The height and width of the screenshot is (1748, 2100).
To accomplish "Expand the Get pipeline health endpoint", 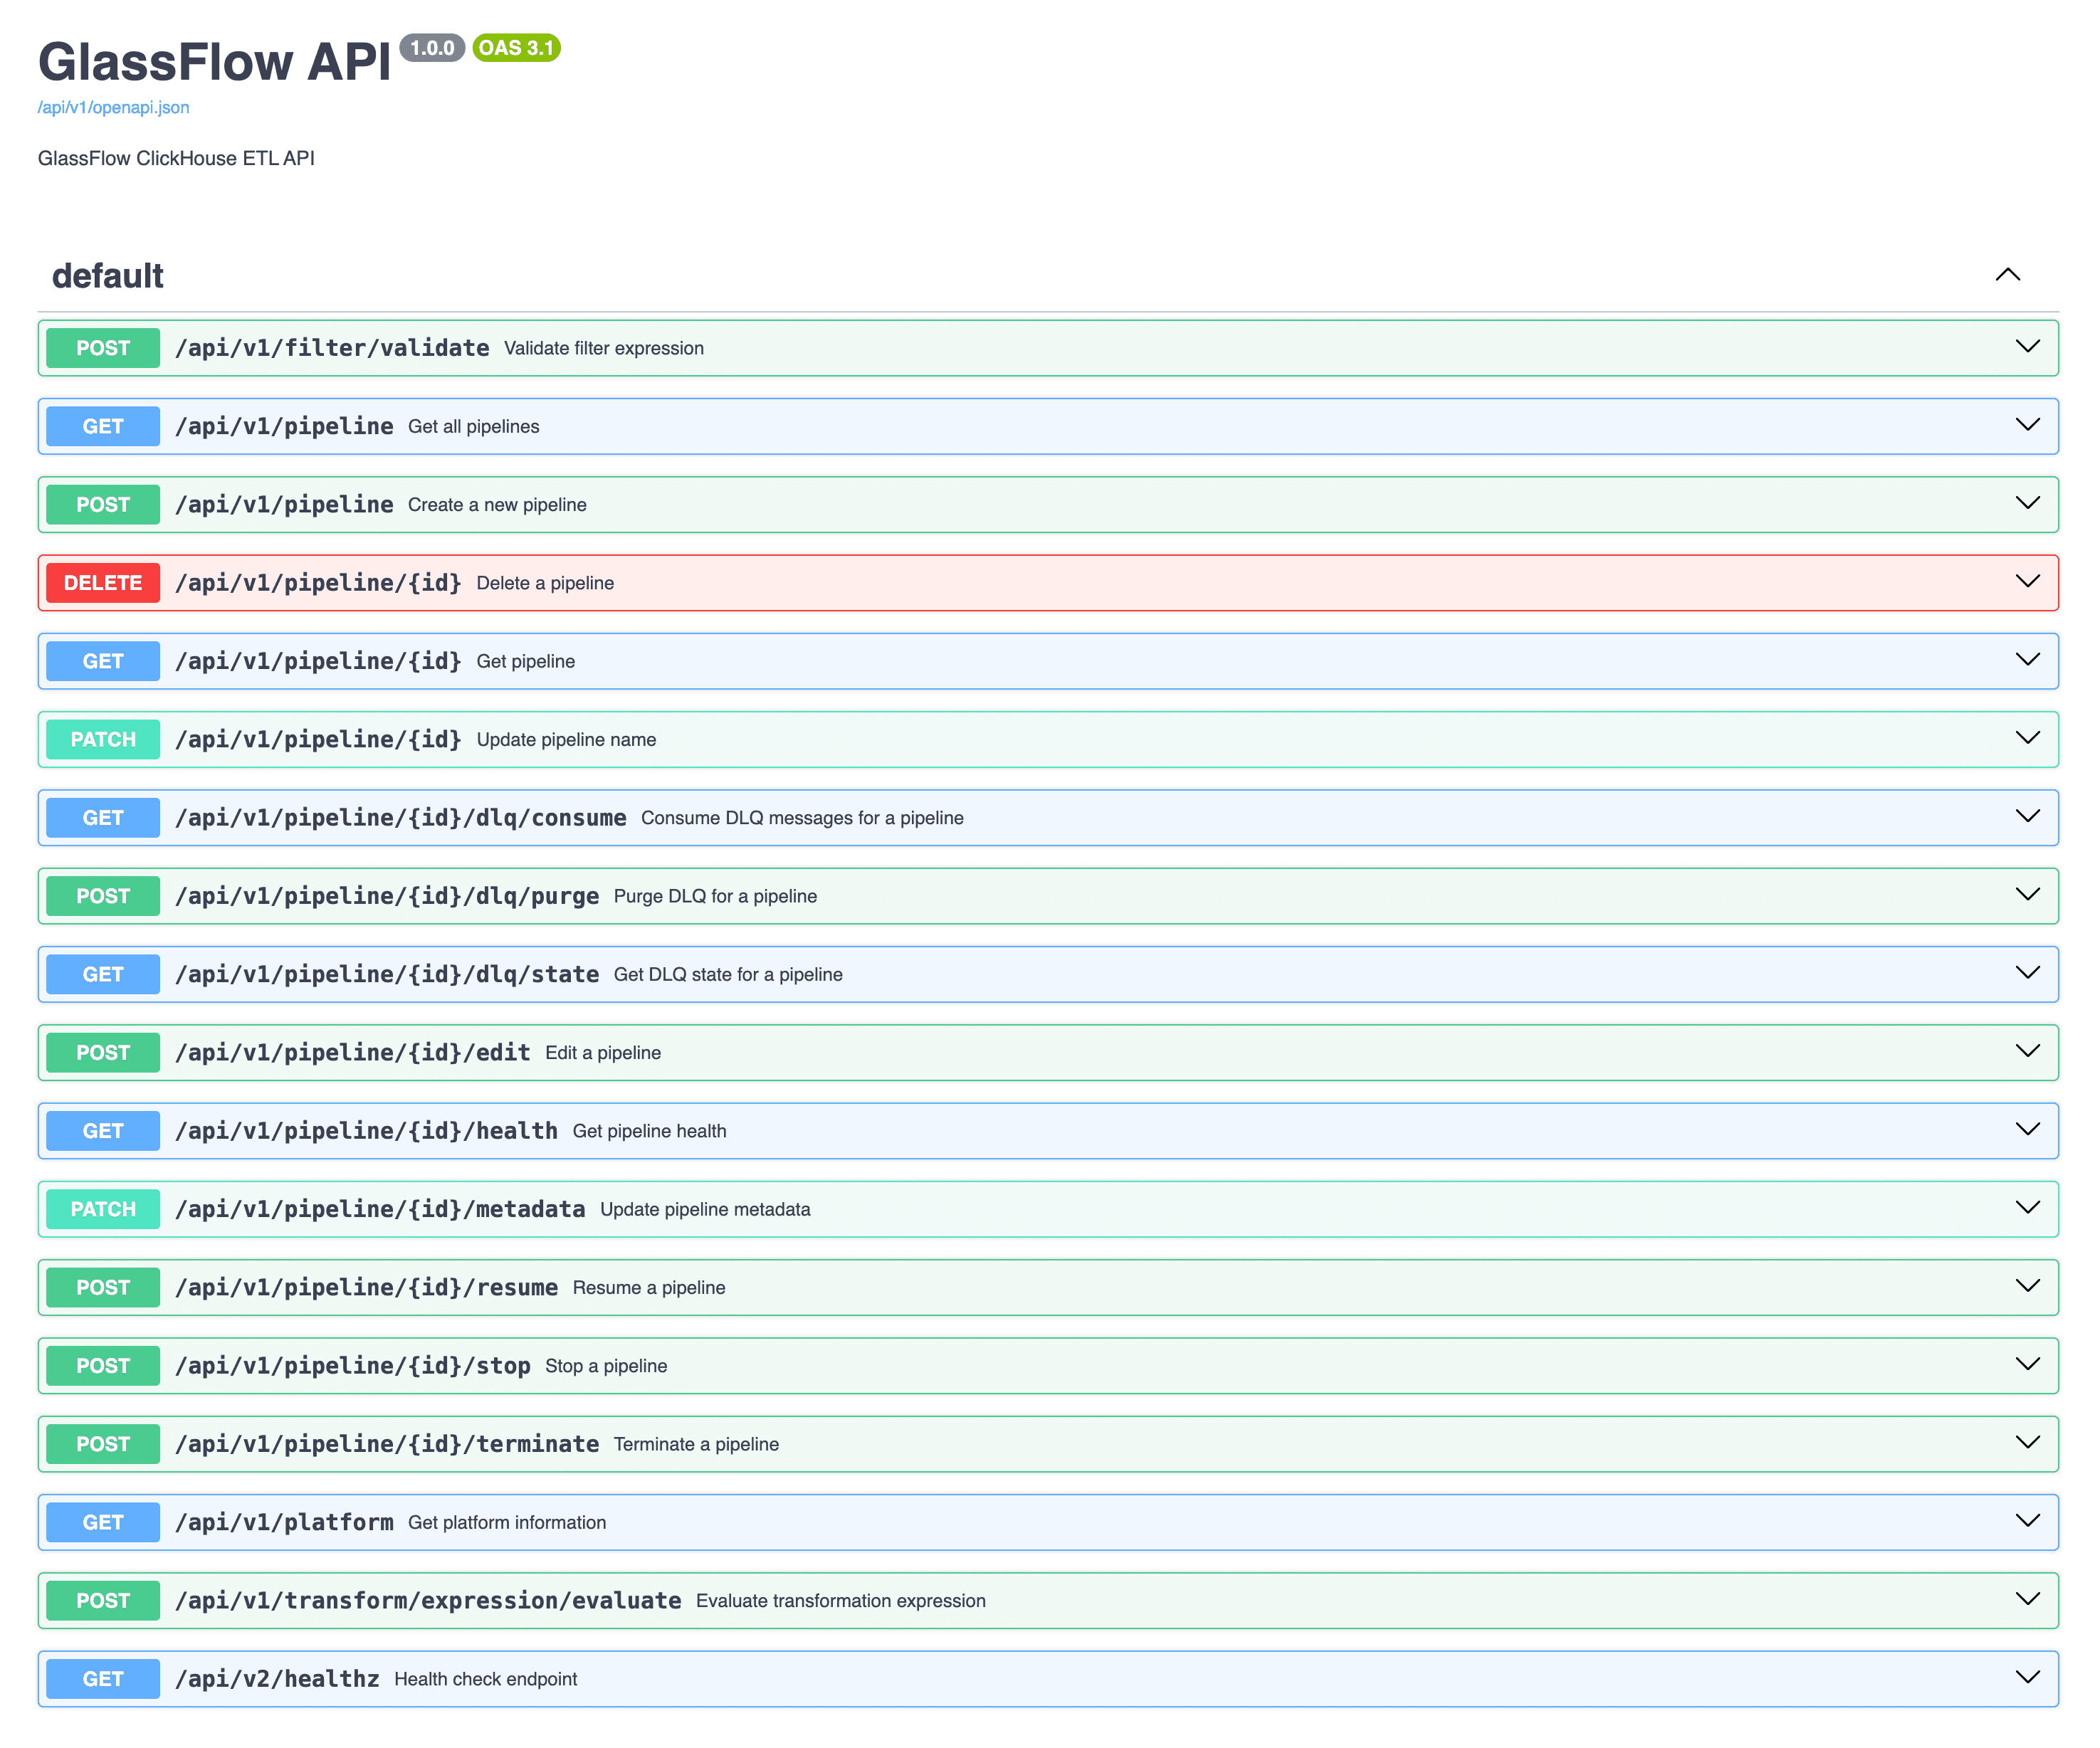I will click(2028, 1130).
